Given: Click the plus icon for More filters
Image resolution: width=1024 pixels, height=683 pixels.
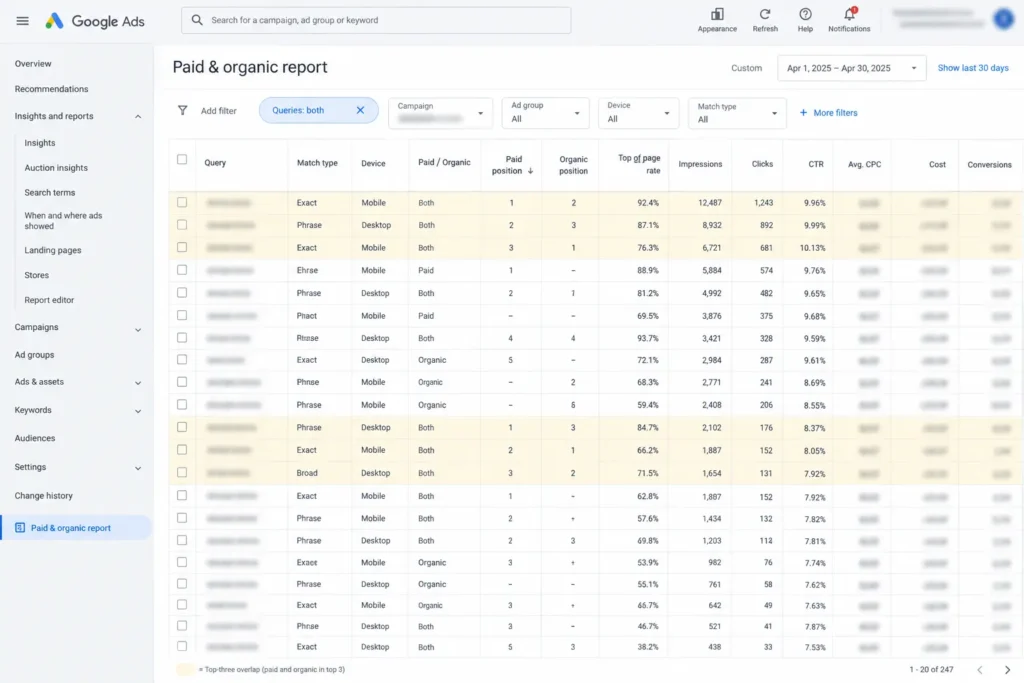Looking at the screenshot, I should pos(803,112).
